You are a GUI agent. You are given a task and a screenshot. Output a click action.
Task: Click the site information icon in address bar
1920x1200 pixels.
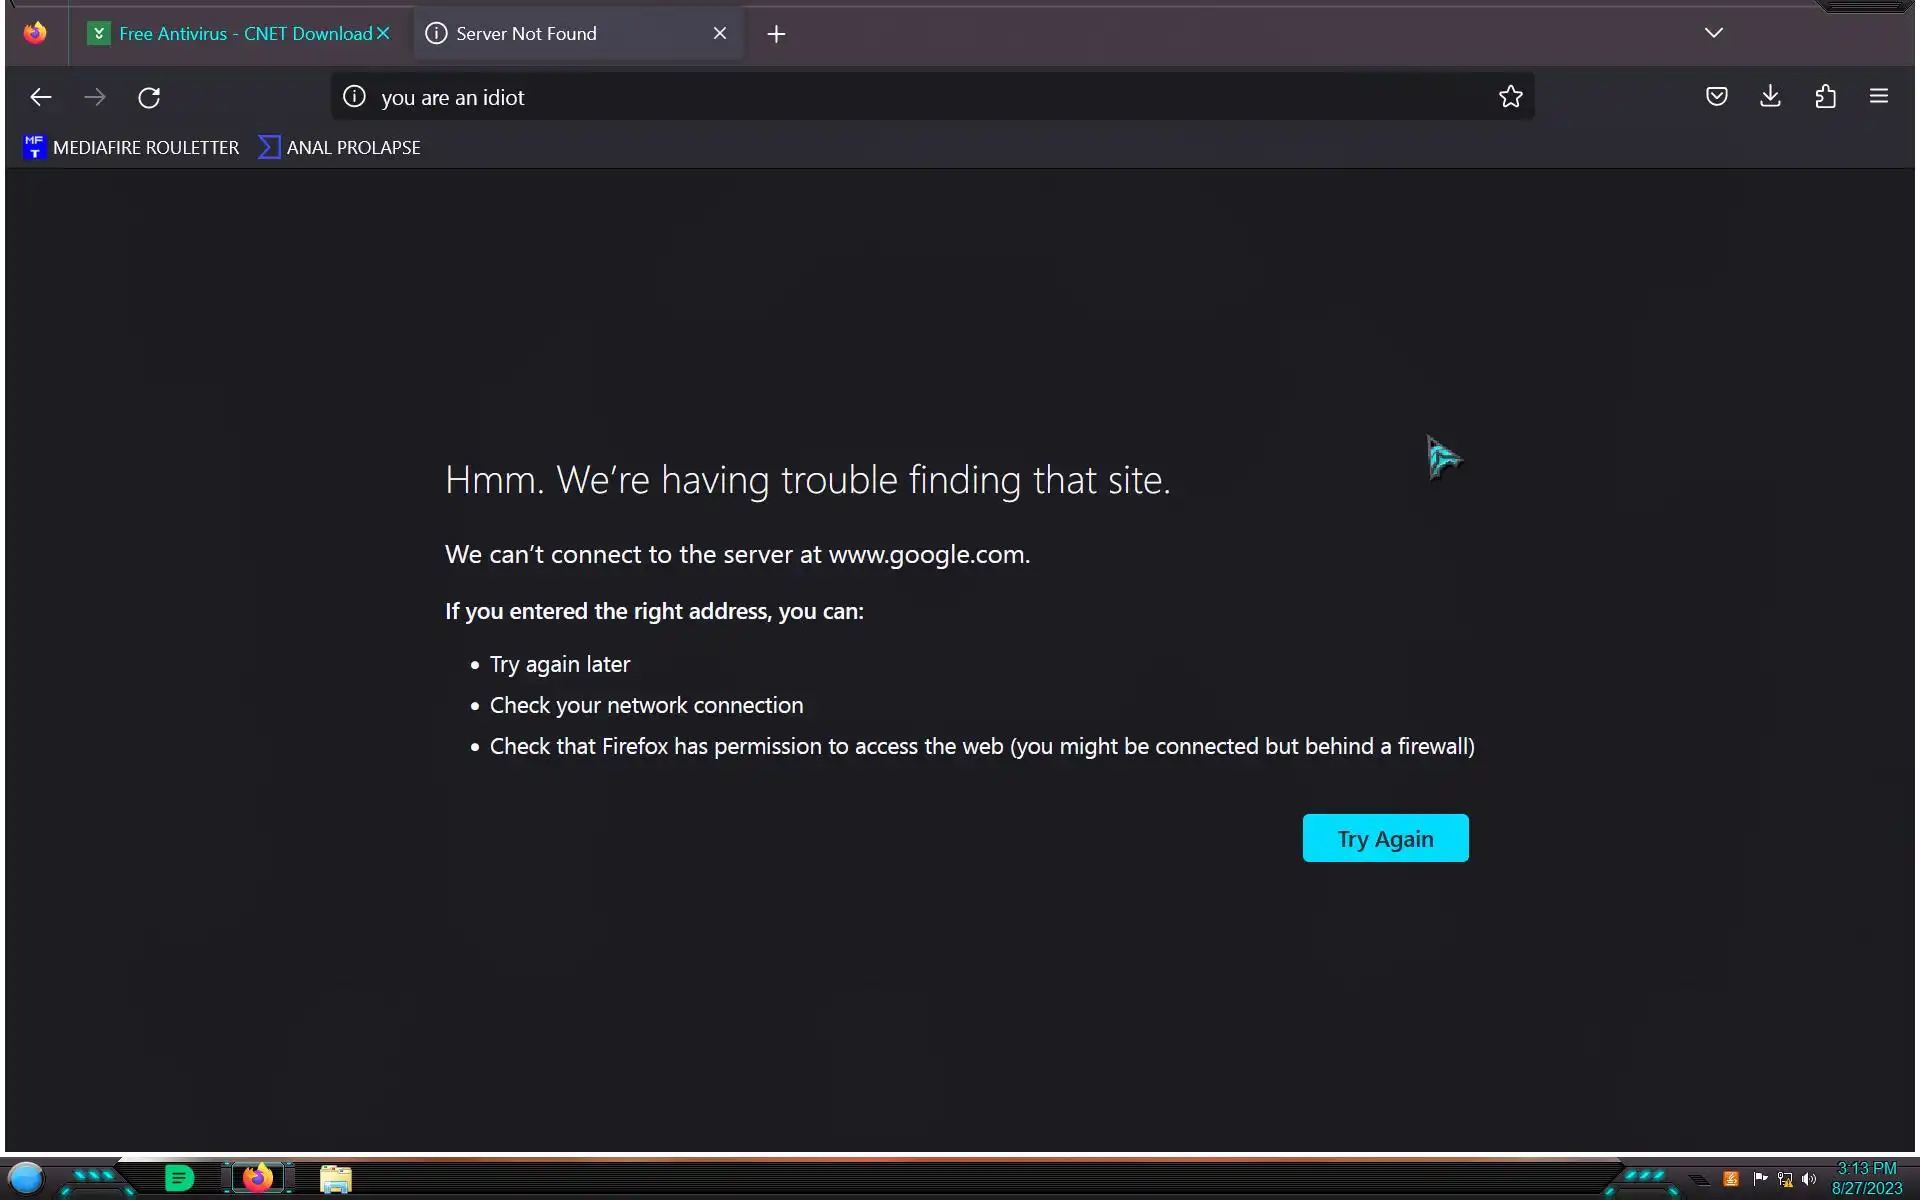point(354,97)
